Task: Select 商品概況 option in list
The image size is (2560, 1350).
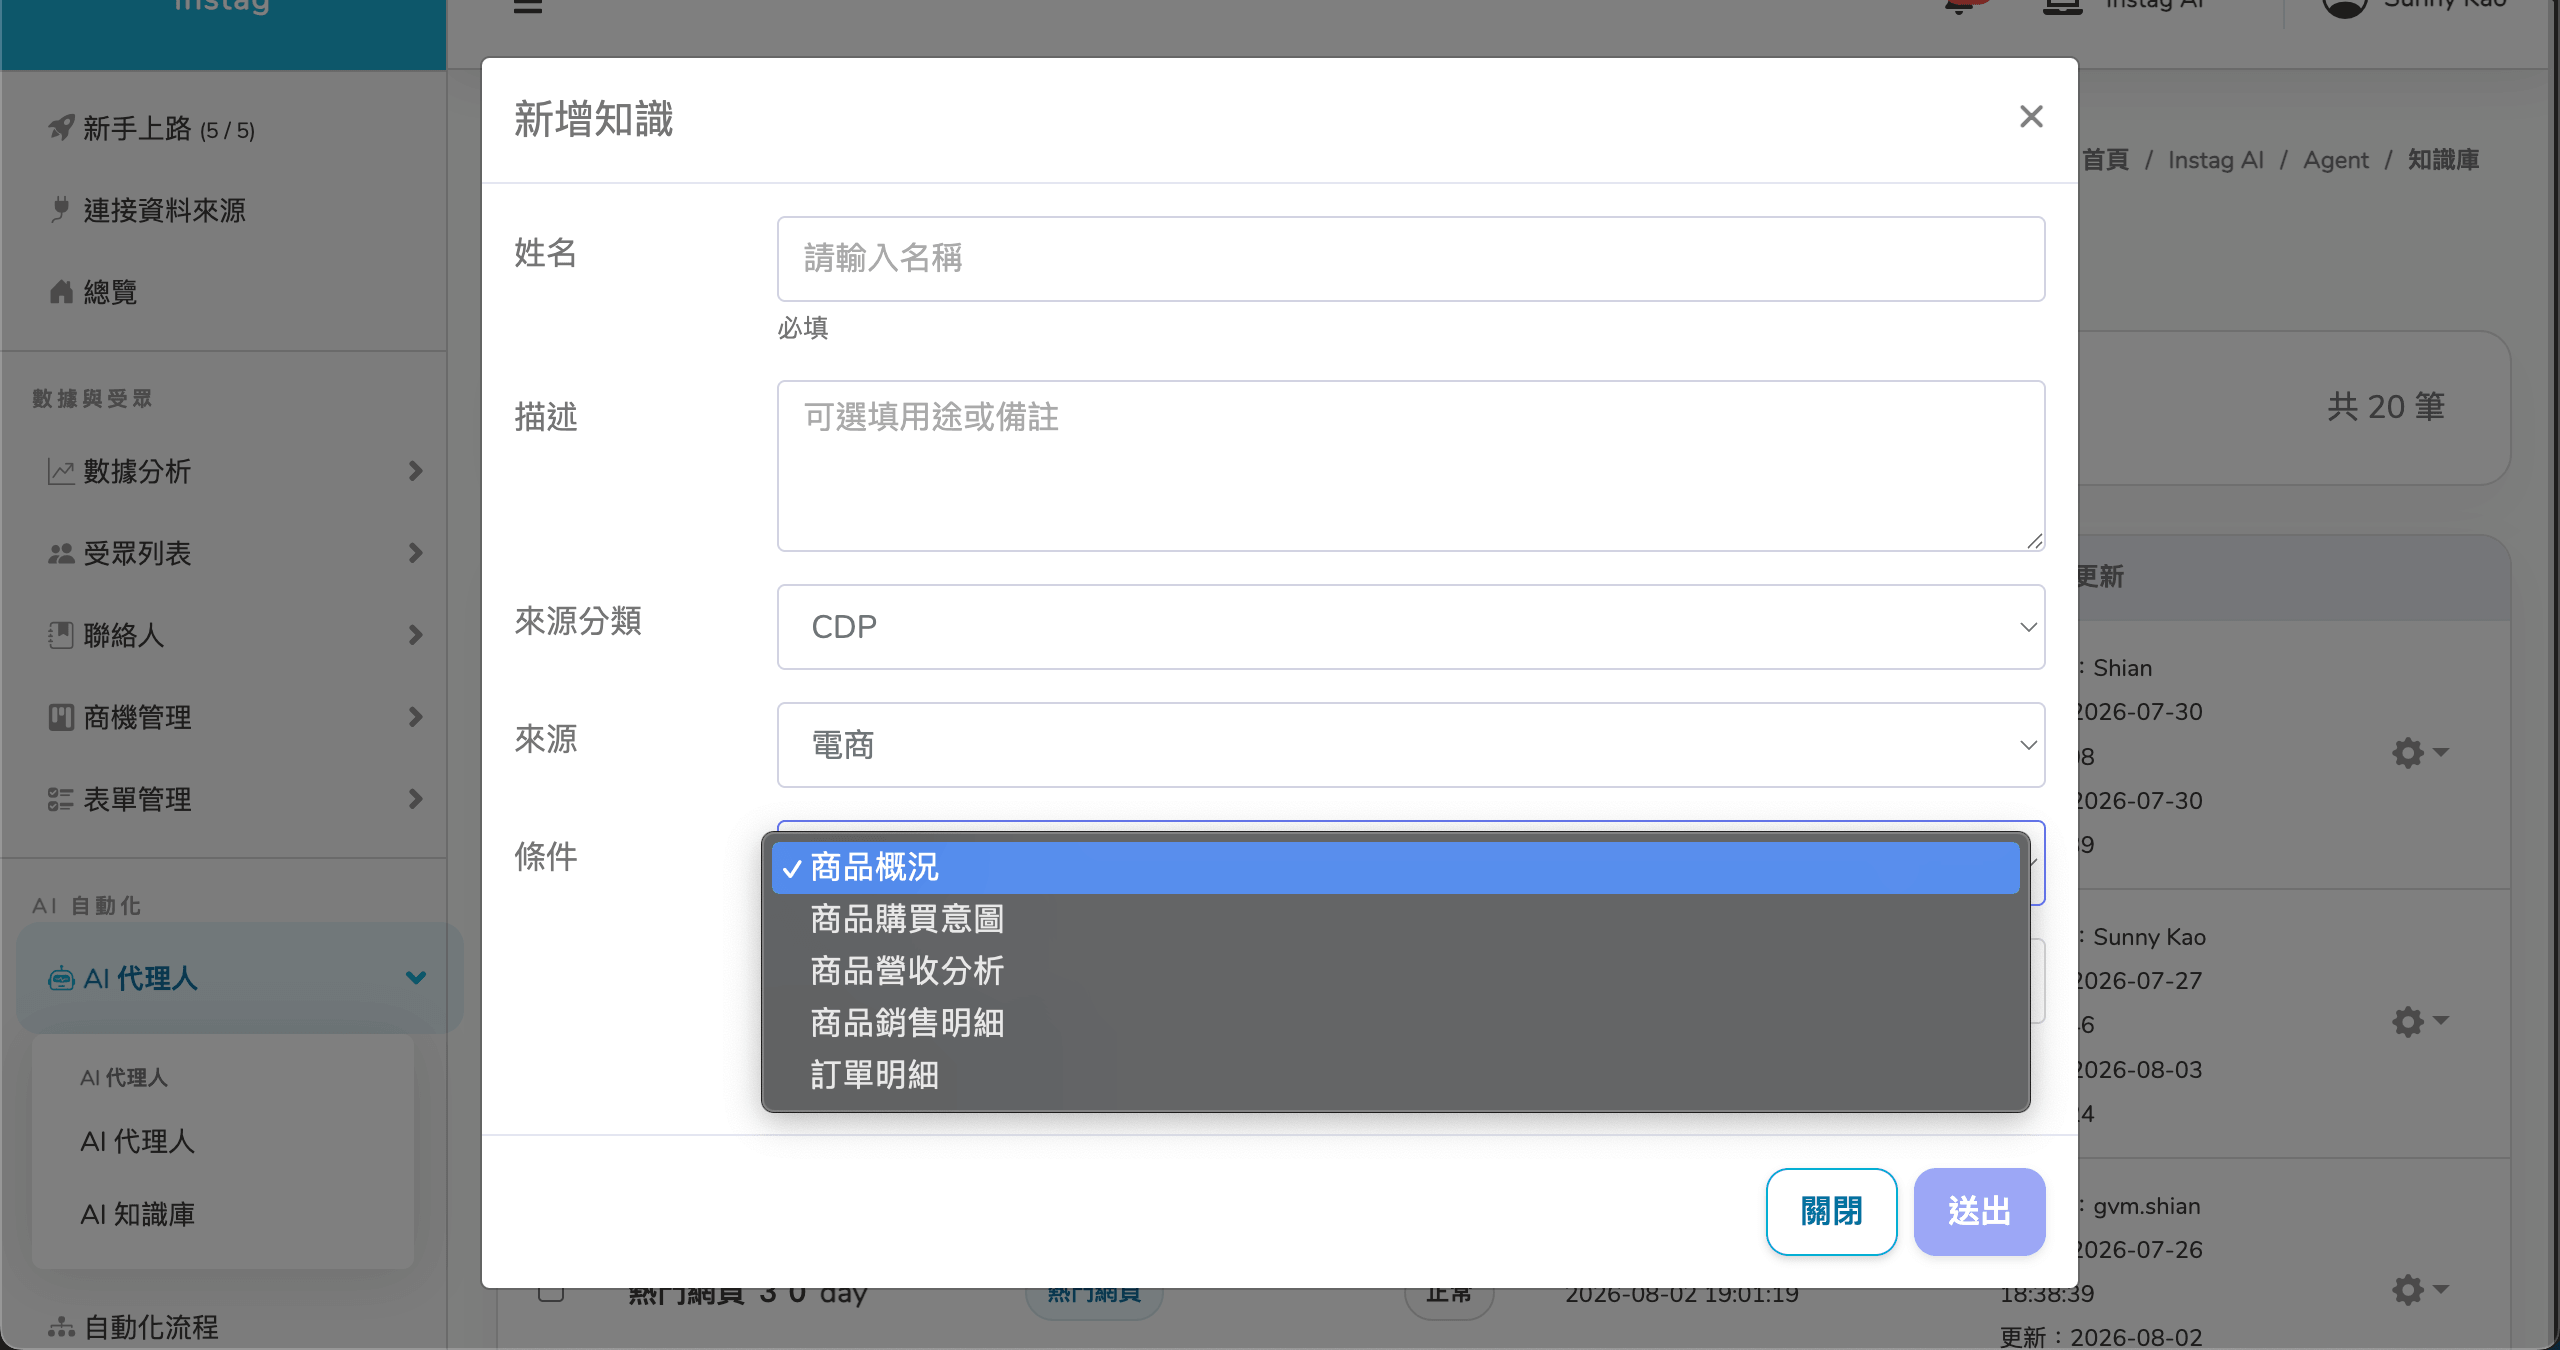Action: (x=1395, y=867)
